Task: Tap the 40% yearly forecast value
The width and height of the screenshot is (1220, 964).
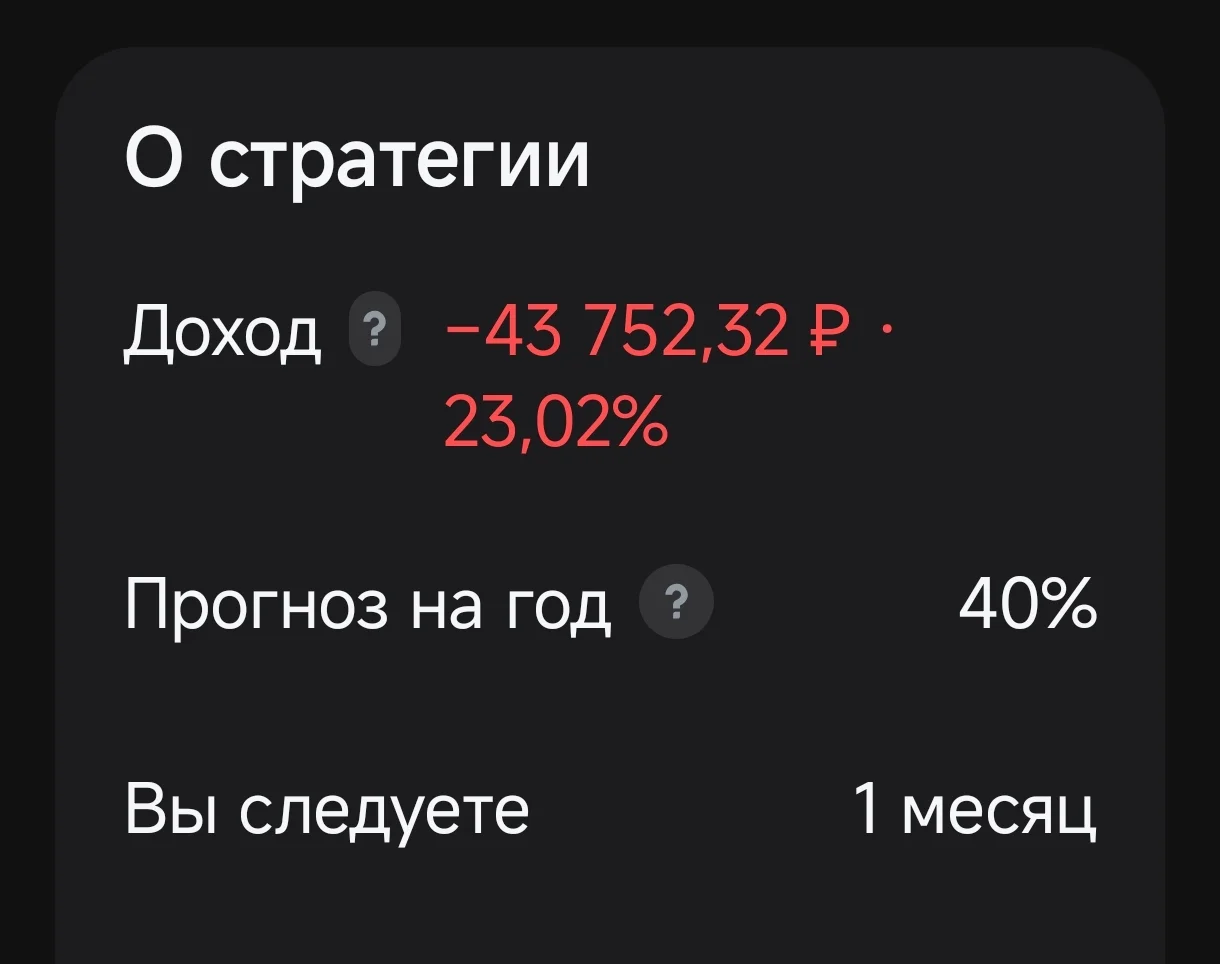Action: point(1027,605)
